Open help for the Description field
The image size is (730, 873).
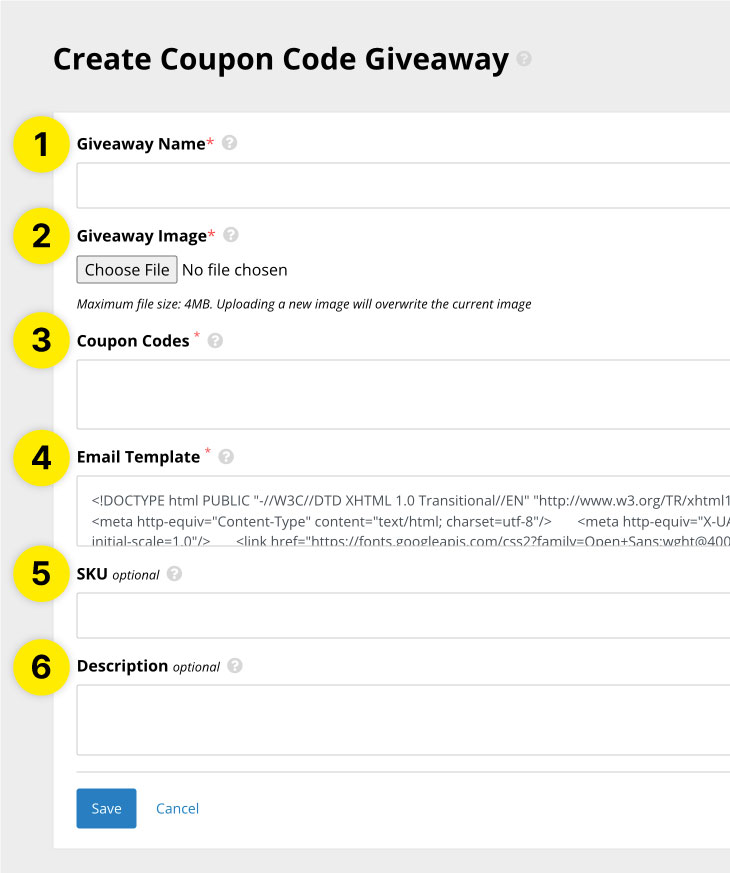(x=236, y=666)
